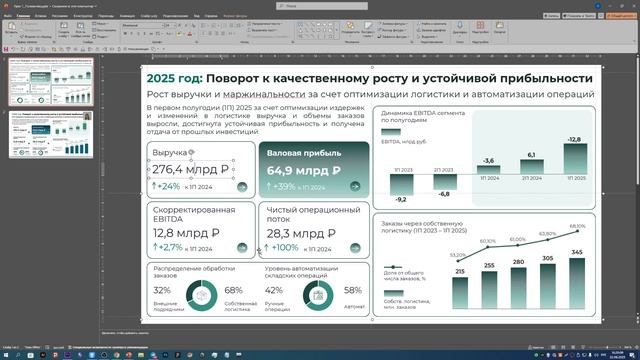Click the Формат по образцу brush
The image size is (640, 360).
[x=36, y=37]
